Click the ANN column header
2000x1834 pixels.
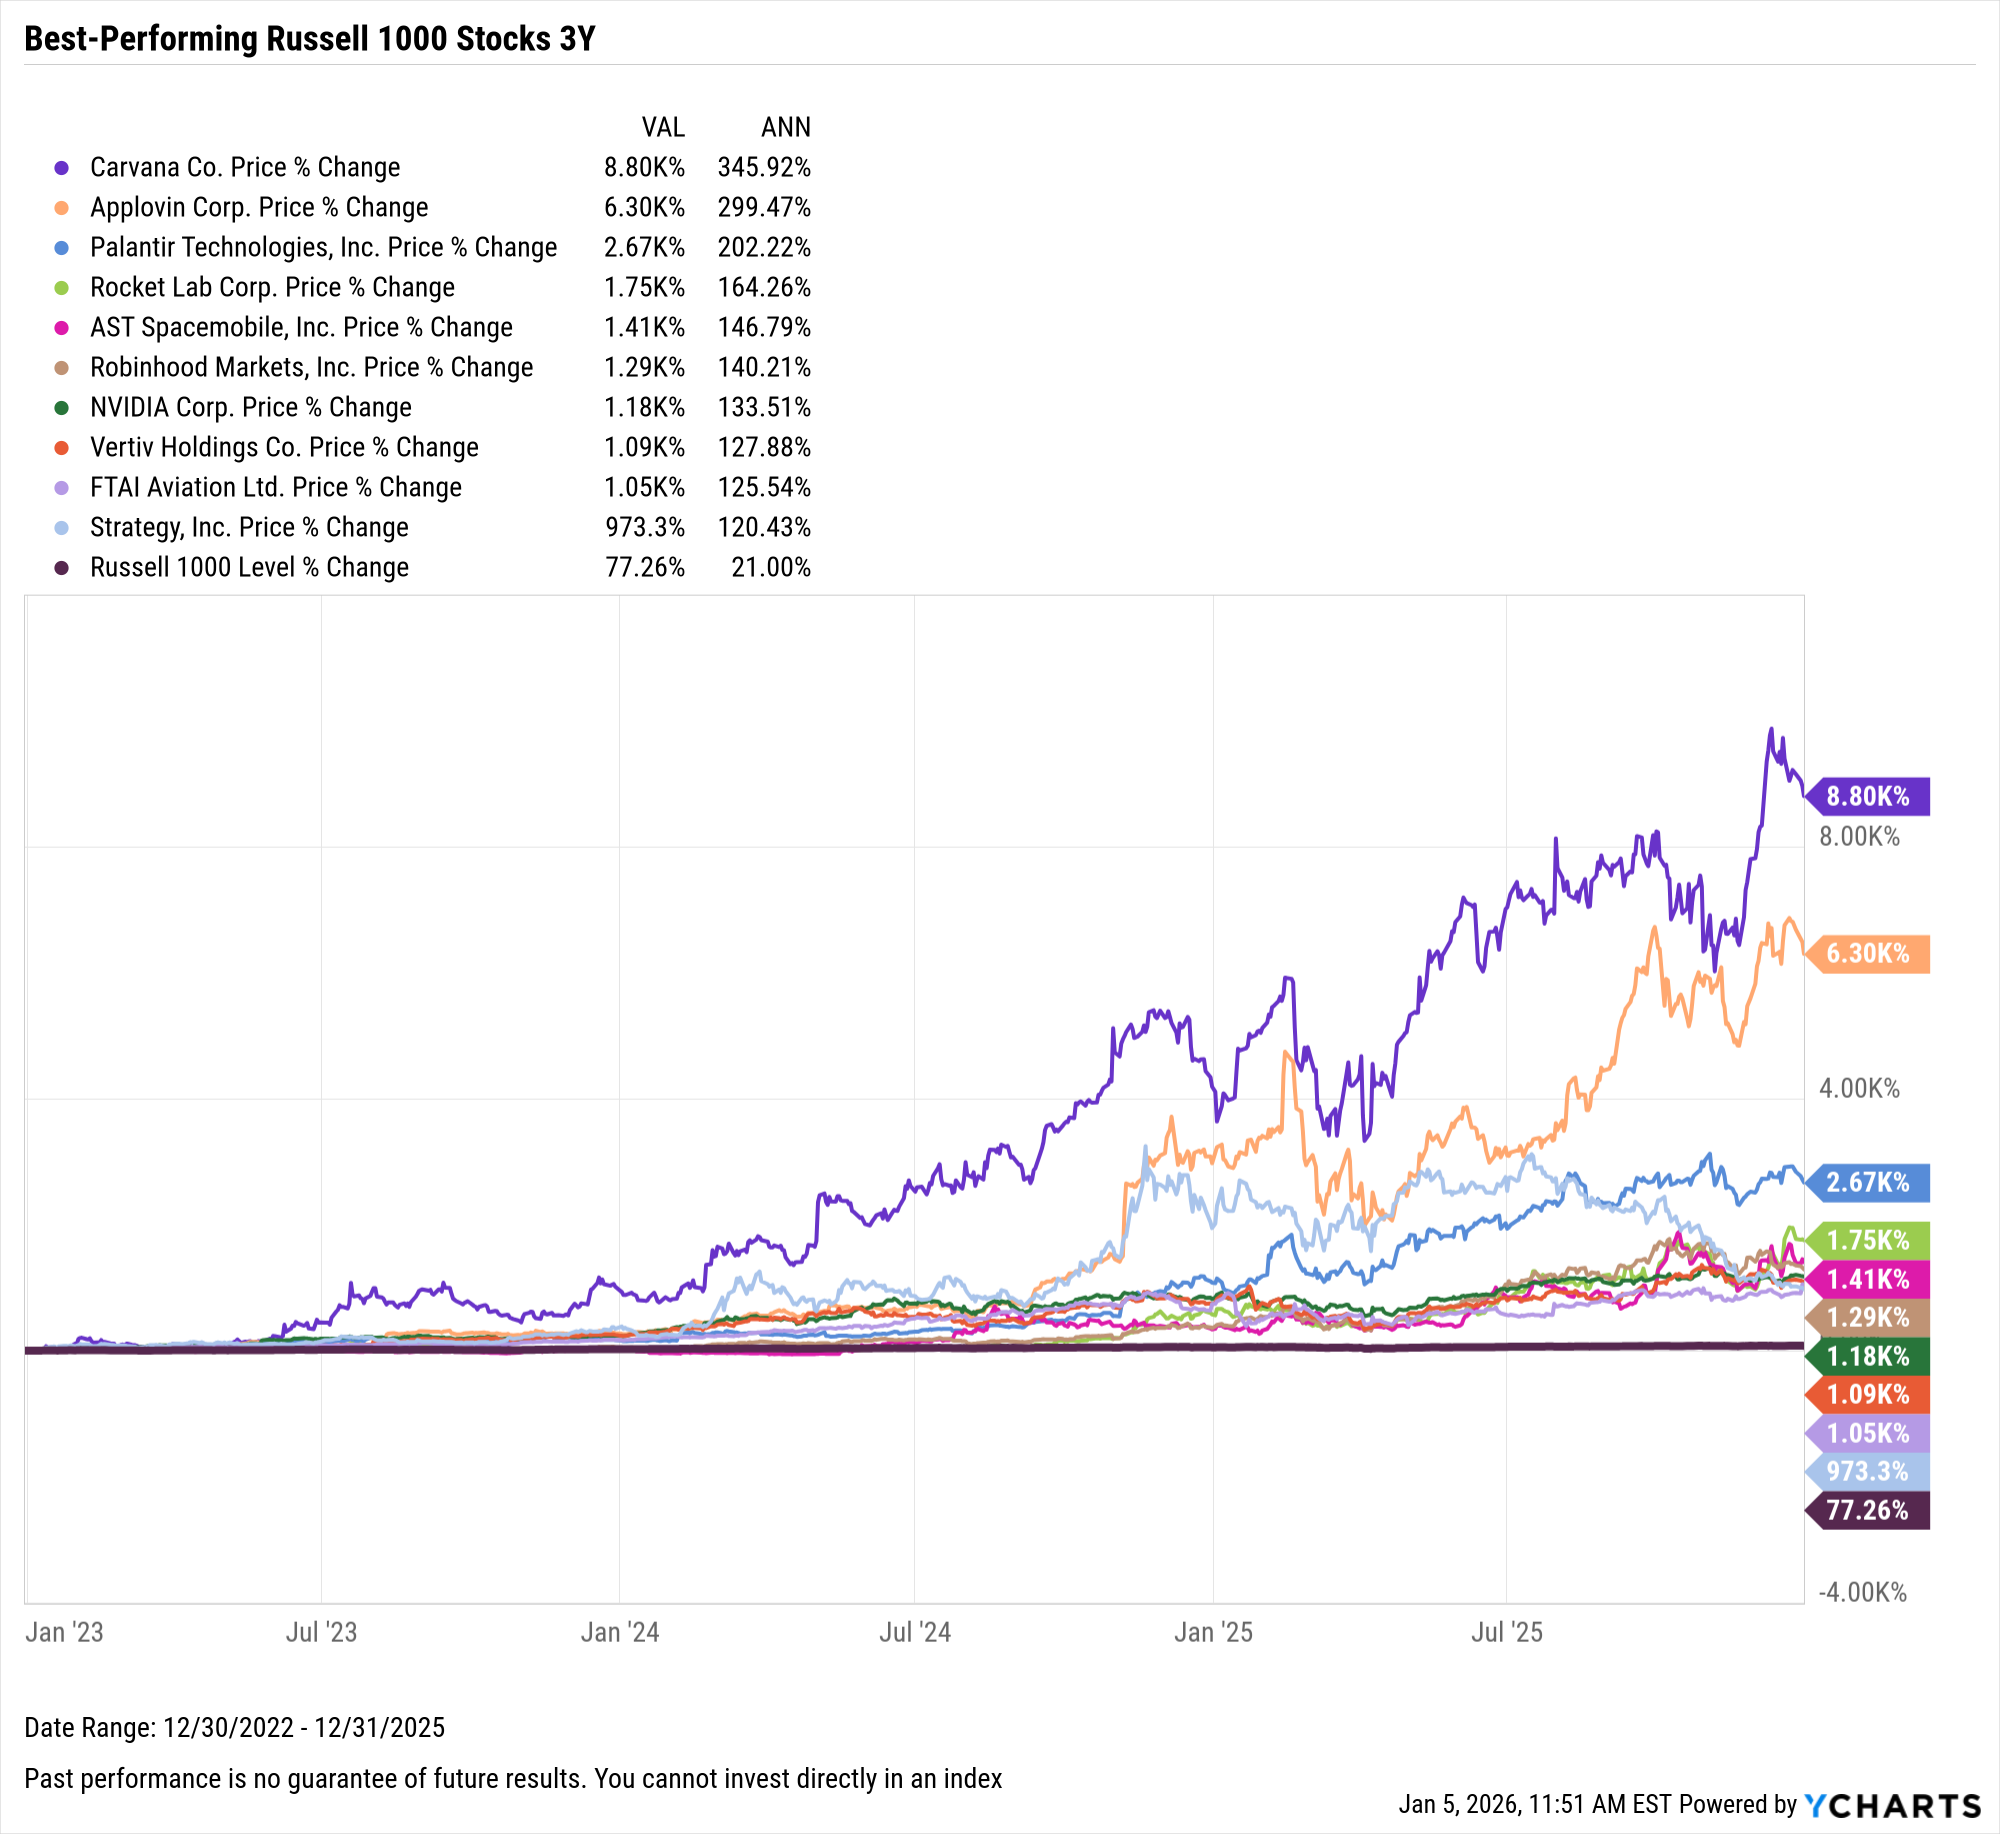point(785,128)
